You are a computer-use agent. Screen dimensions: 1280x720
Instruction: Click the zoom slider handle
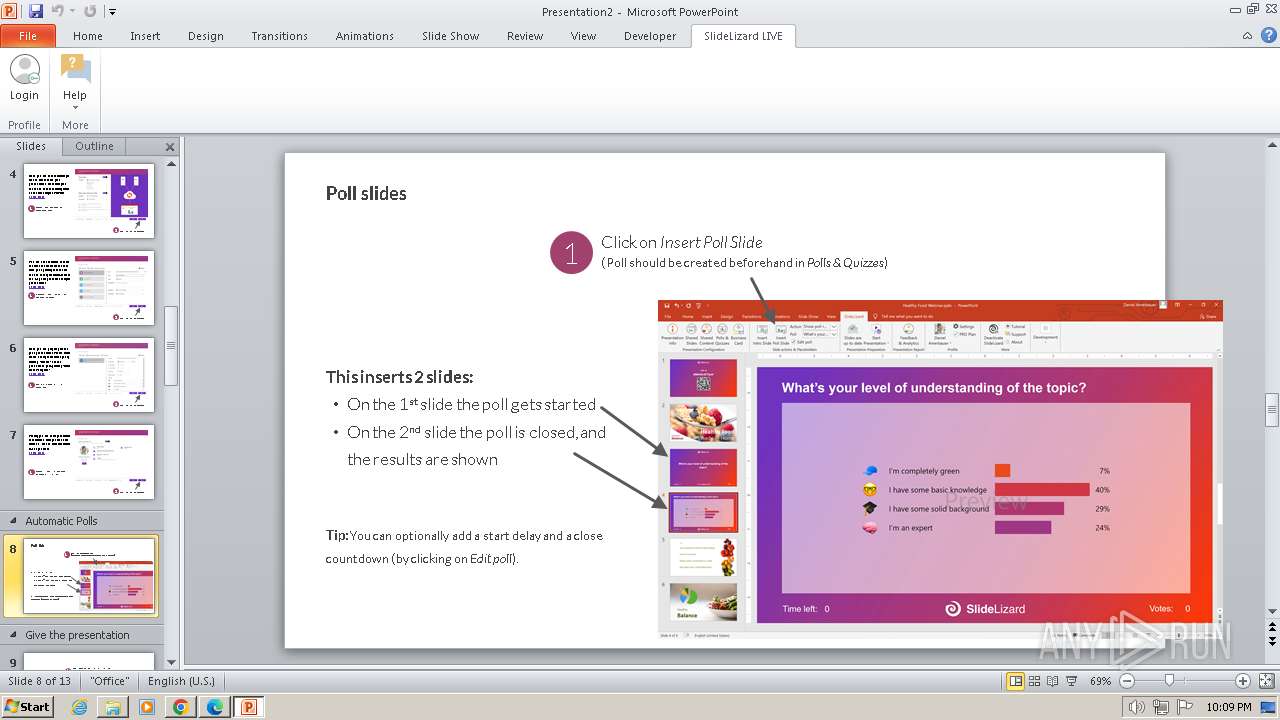(1169, 681)
